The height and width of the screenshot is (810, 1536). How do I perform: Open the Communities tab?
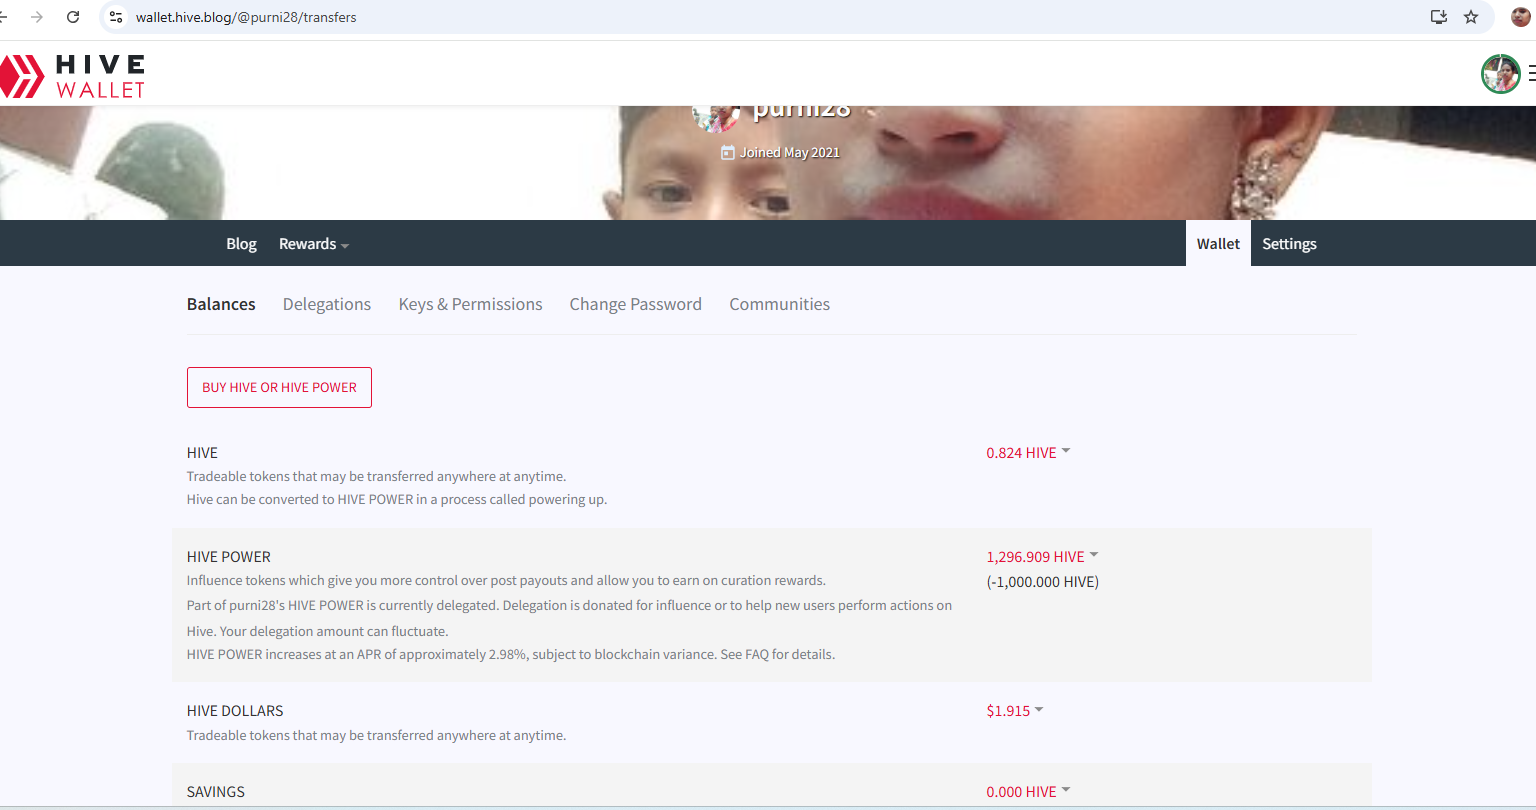pyautogui.click(x=780, y=304)
